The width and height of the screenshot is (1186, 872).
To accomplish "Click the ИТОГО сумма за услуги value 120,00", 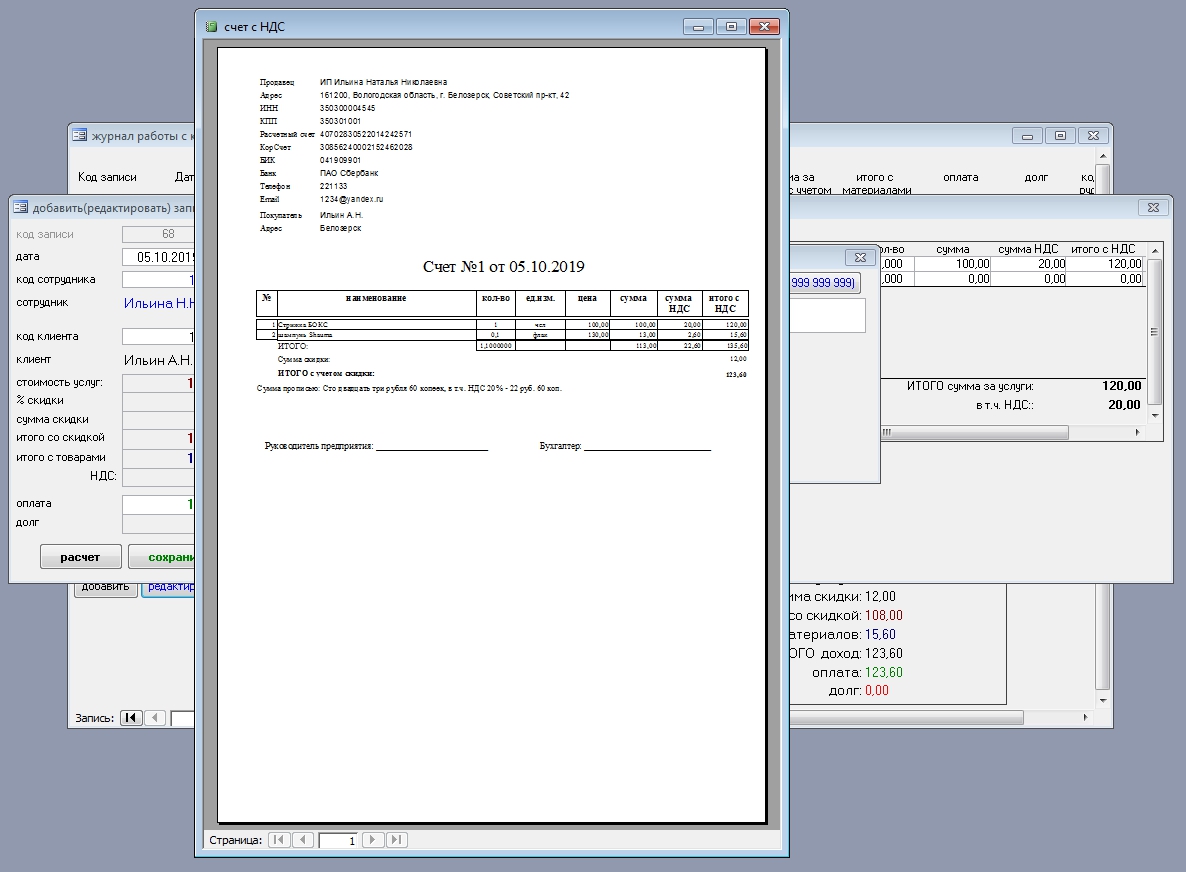I will 1122,386.
